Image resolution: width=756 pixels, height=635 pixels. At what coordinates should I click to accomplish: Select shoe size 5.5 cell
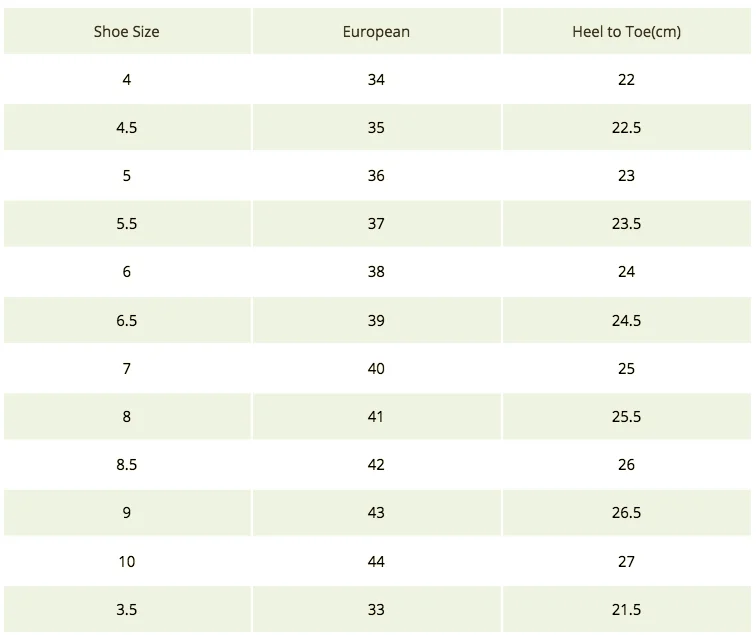tap(127, 224)
